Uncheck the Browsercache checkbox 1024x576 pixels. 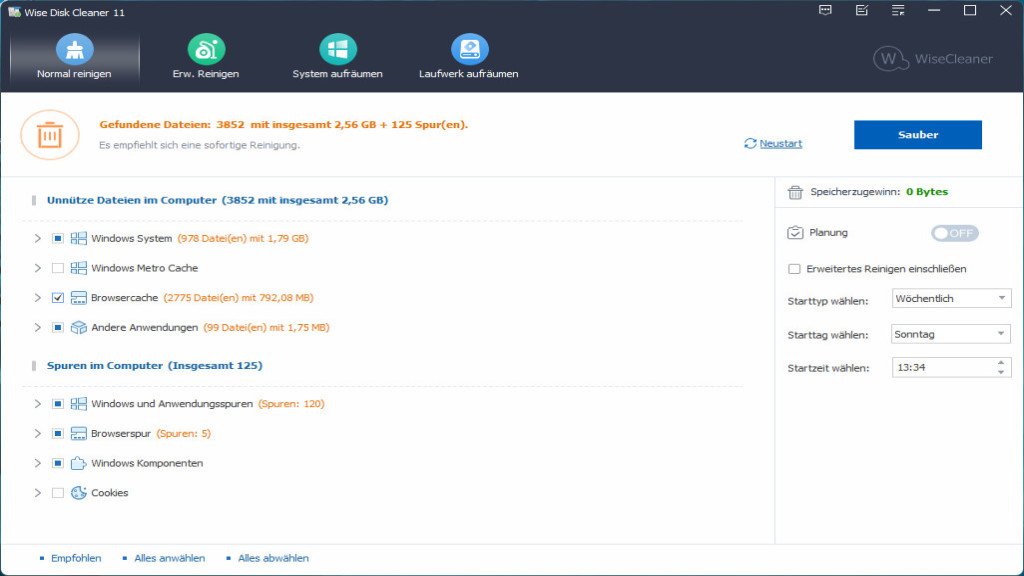(57, 298)
